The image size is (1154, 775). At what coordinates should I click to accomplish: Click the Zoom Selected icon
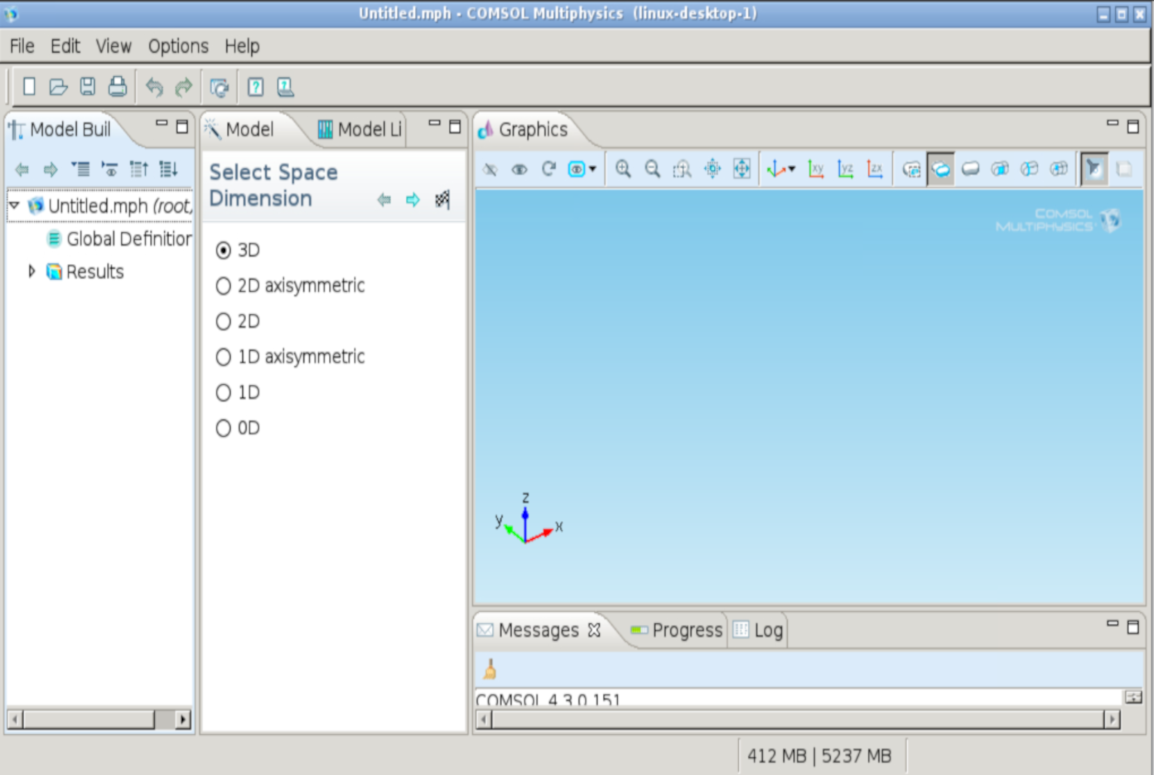[x=712, y=169]
